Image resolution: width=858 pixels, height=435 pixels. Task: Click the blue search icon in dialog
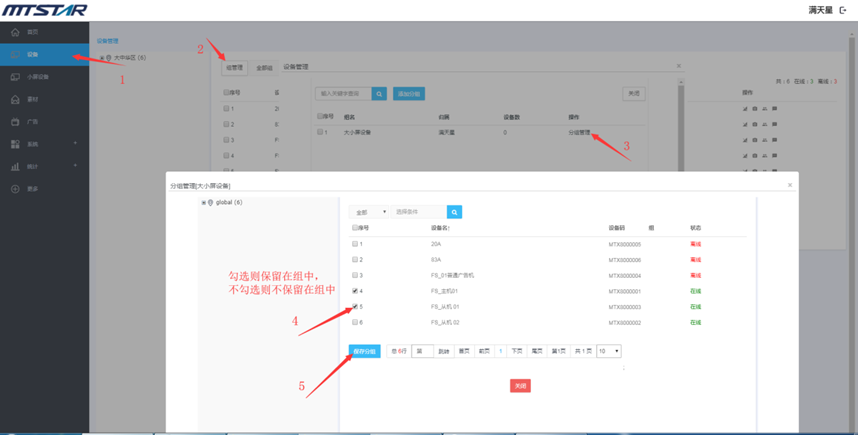pos(455,212)
